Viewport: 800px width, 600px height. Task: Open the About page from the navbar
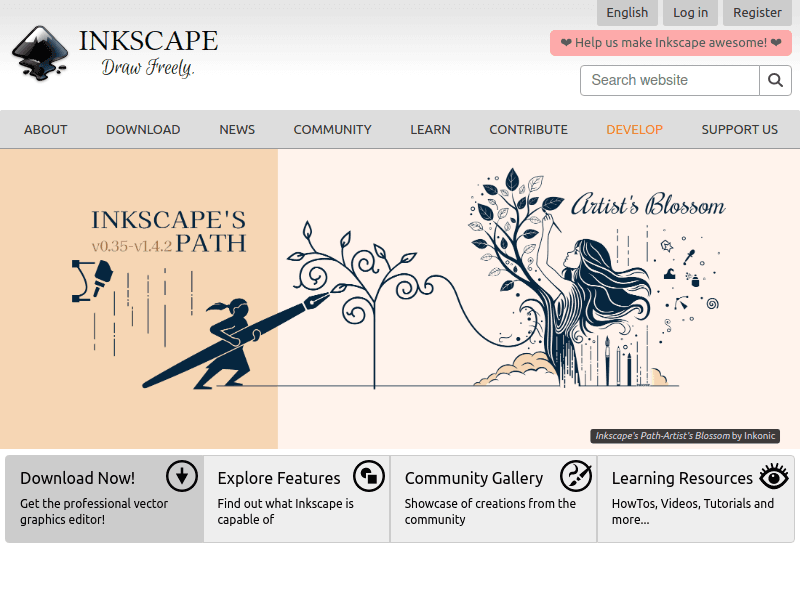[45, 129]
